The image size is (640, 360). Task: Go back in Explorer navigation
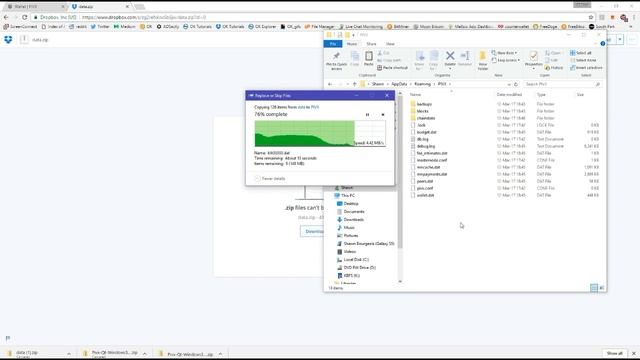(330, 84)
